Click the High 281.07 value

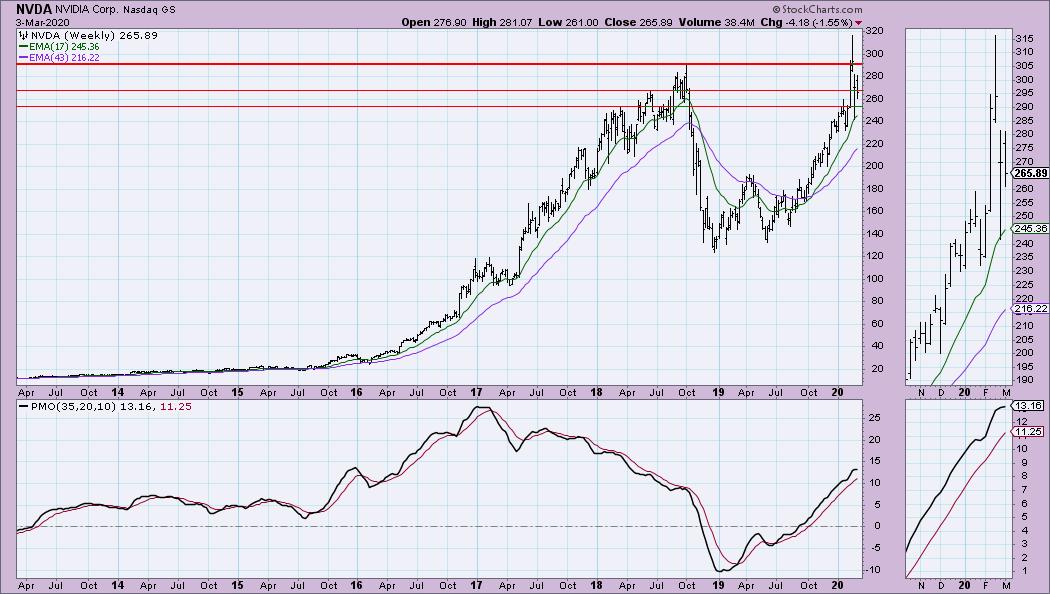click(x=502, y=22)
